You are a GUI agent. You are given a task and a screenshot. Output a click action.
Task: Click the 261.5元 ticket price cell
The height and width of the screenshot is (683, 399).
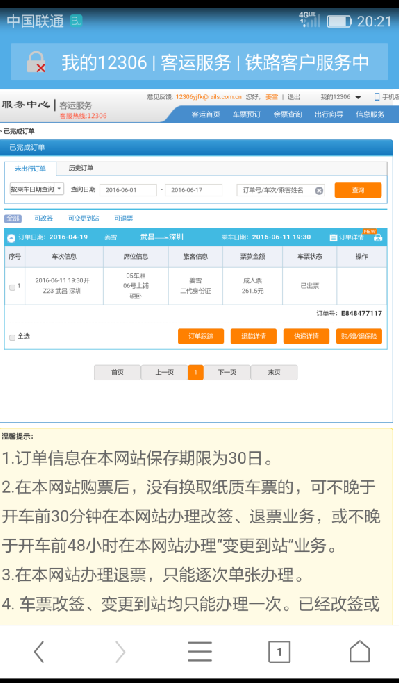(x=253, y=291)
